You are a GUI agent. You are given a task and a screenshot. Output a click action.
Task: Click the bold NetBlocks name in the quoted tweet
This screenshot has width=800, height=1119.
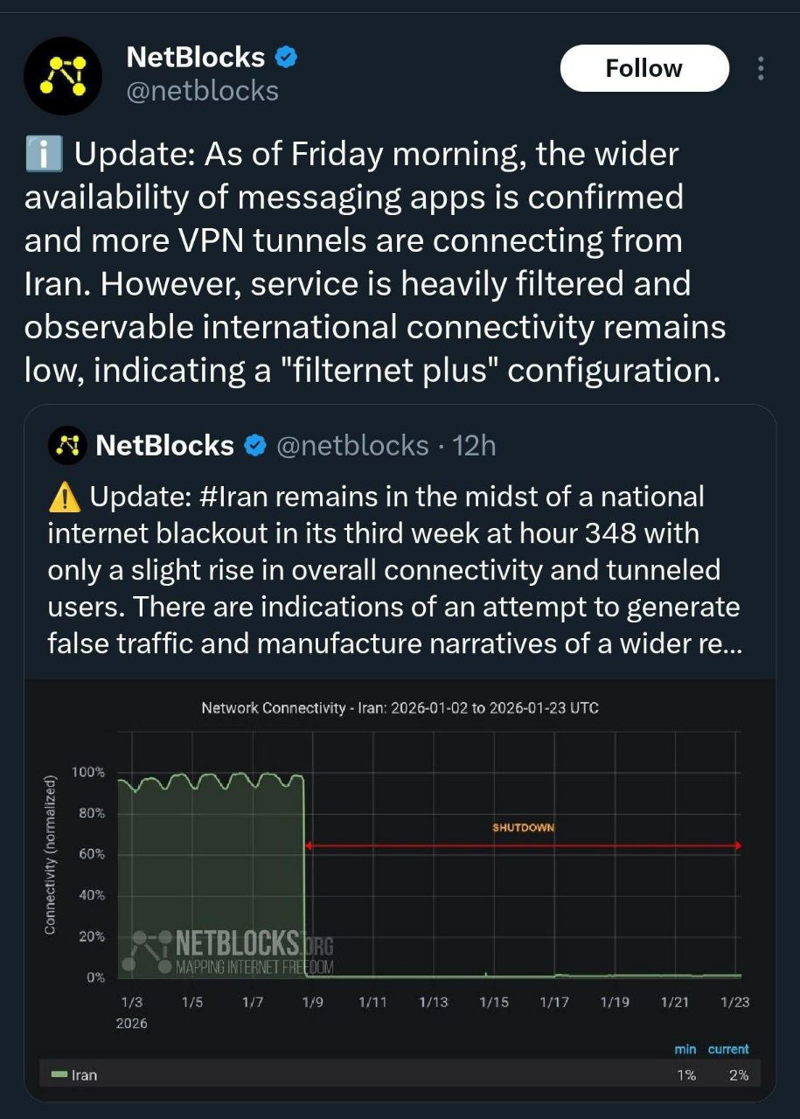coord(165,445)
